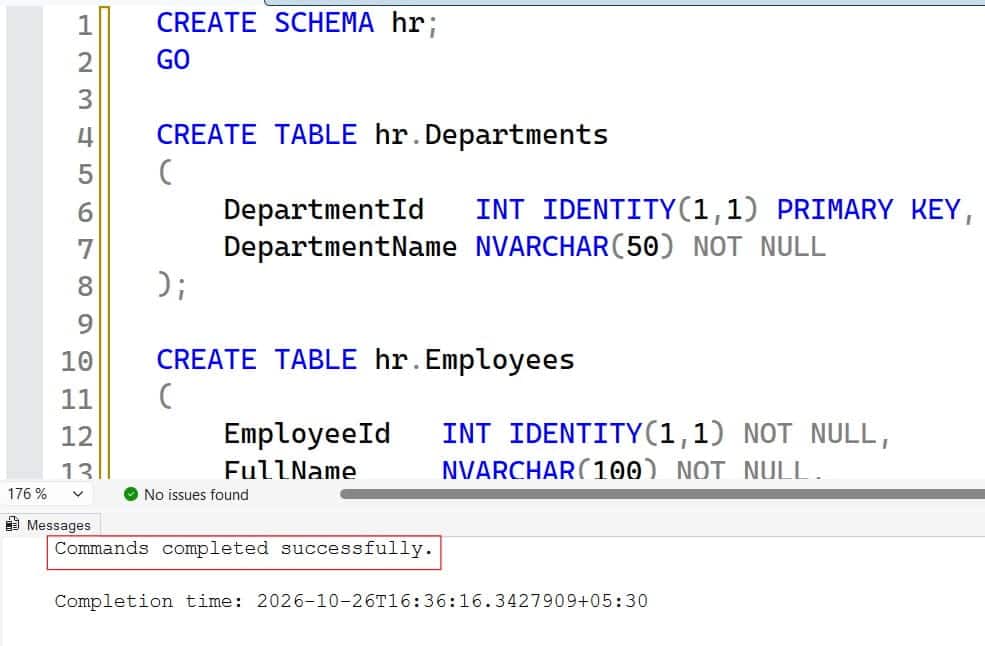Click the NOT NULL text on line 7
Viewport: 985px width, 646px height.
[759, 247]
